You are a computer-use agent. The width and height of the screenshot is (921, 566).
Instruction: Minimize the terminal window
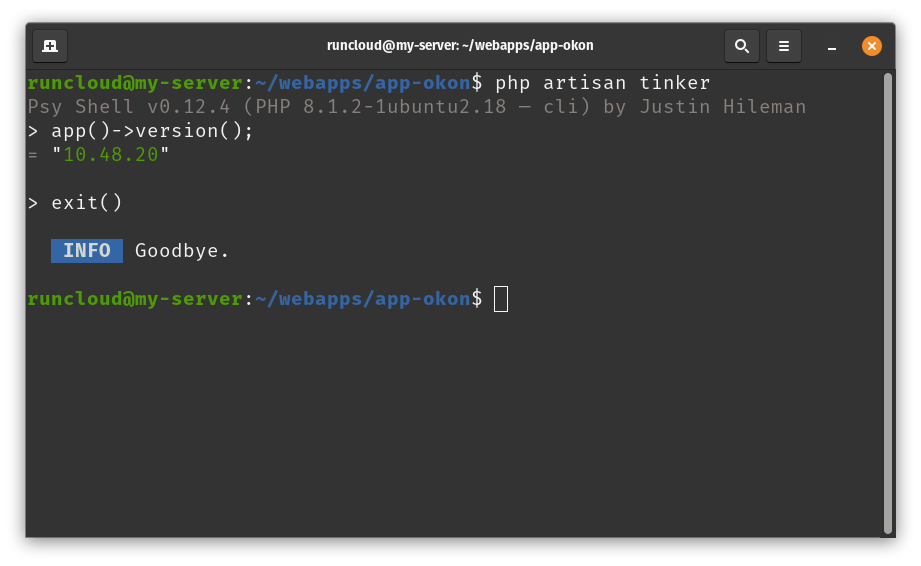[x=832, y=46]
